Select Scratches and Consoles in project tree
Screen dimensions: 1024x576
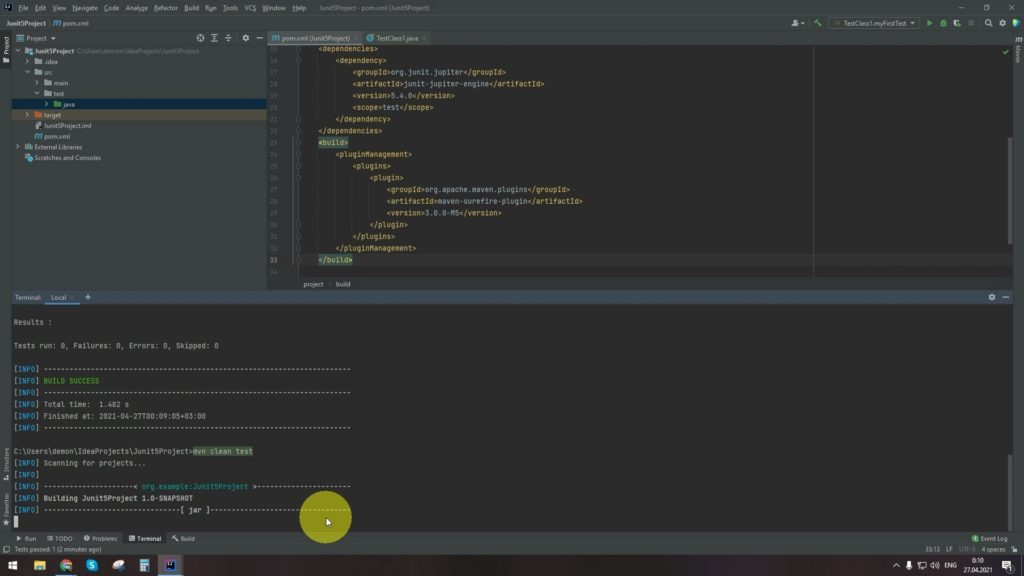pyautogui.click(x=67, y=158)
